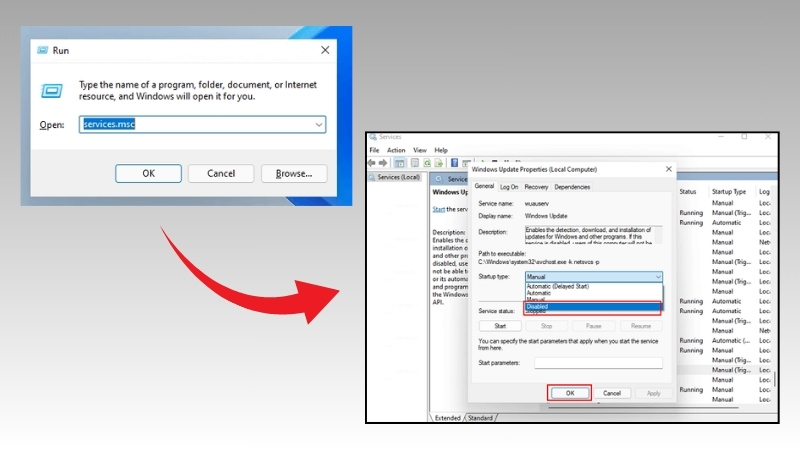
Task: Switch to the Log On tab
Action: pos(509,187)
